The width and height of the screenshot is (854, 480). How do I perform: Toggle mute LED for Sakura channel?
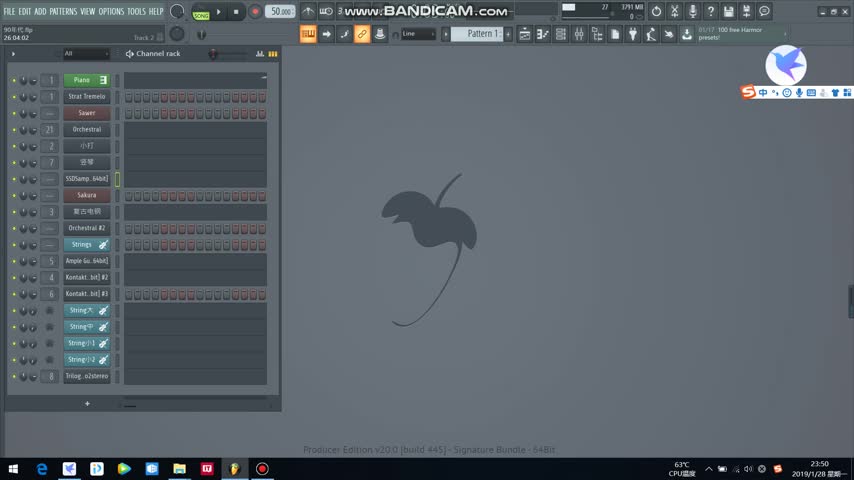[14, 196]
